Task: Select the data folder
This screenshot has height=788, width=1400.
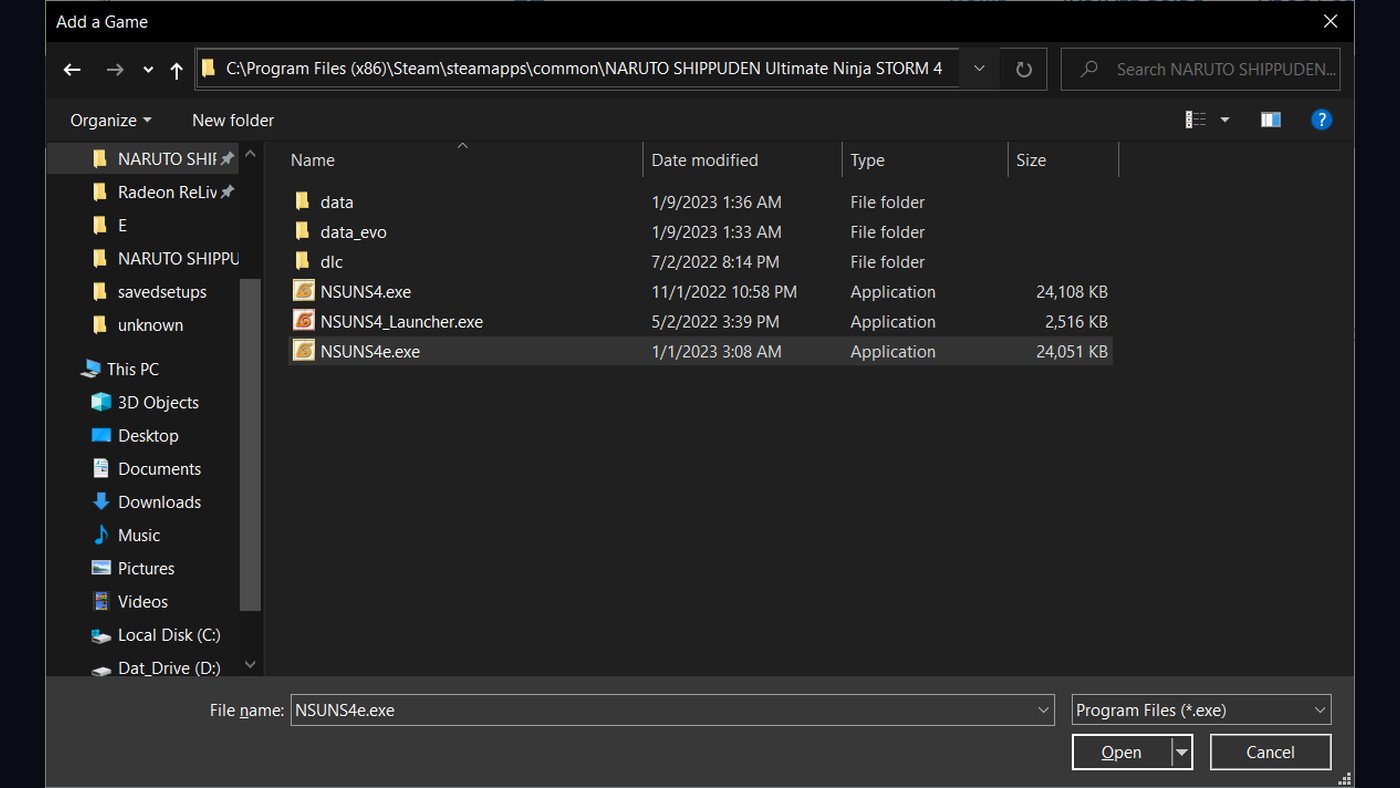Action: (x=700, y=202)
